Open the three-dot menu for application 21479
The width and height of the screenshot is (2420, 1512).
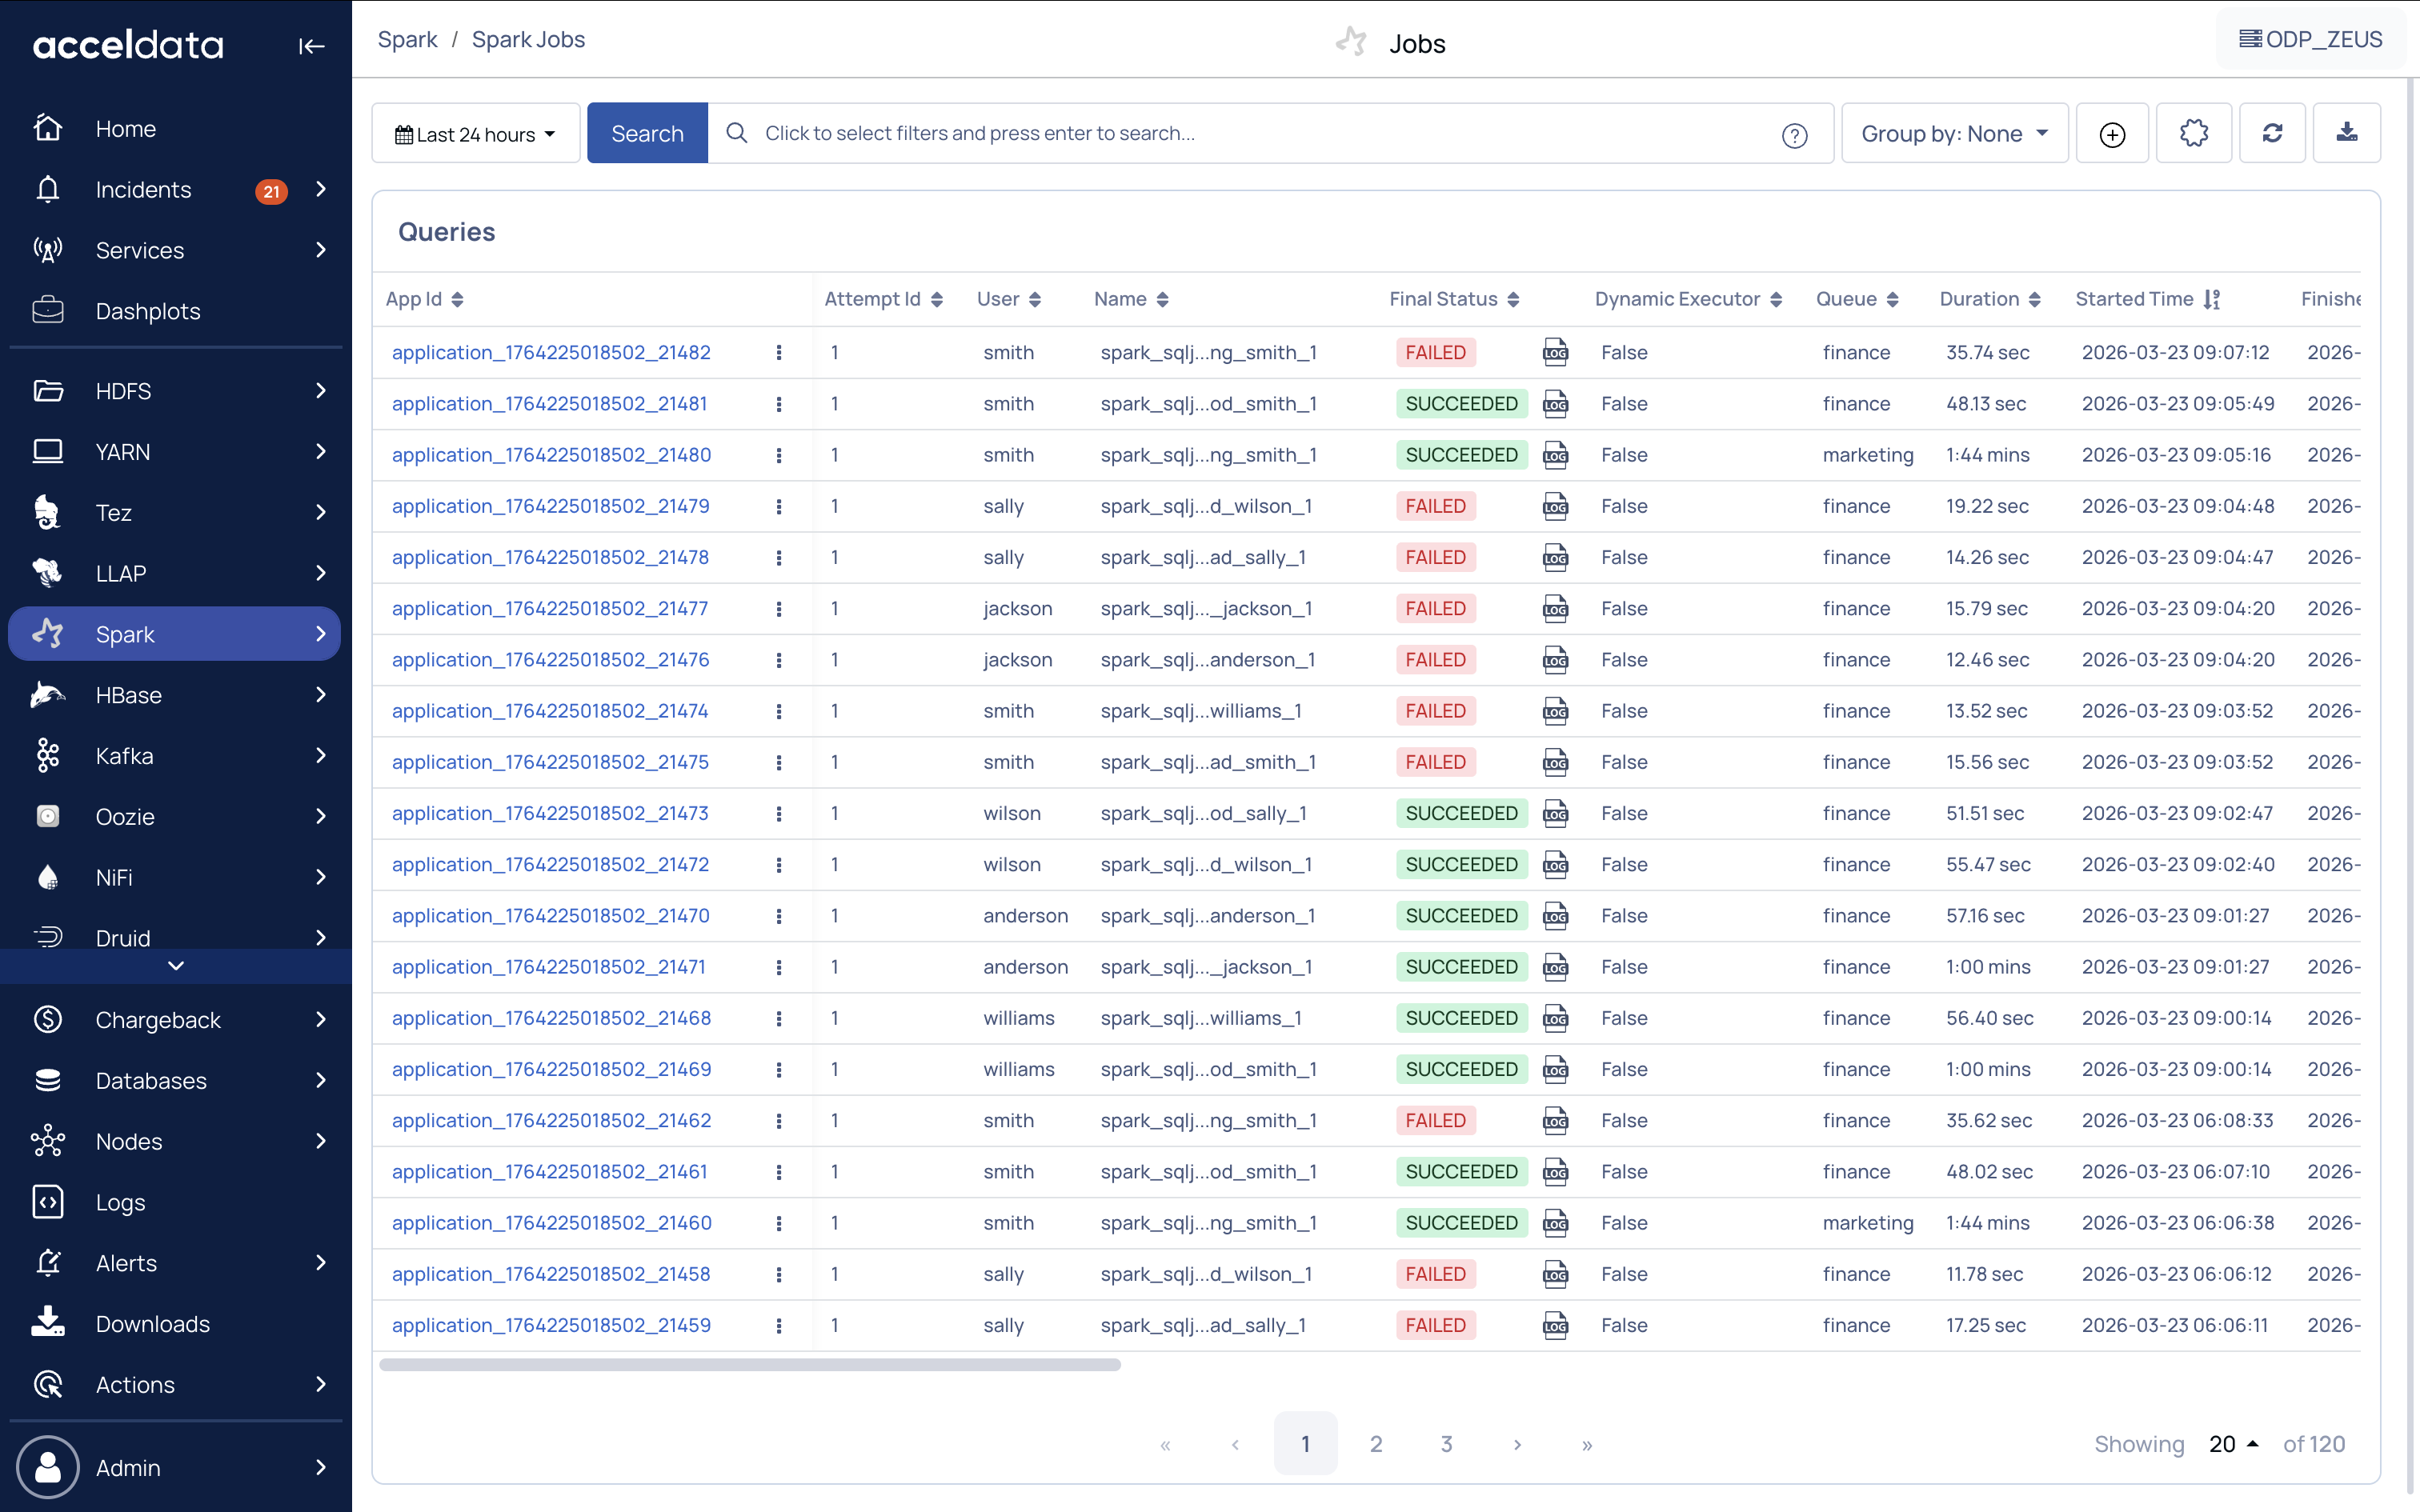[778, 506]
